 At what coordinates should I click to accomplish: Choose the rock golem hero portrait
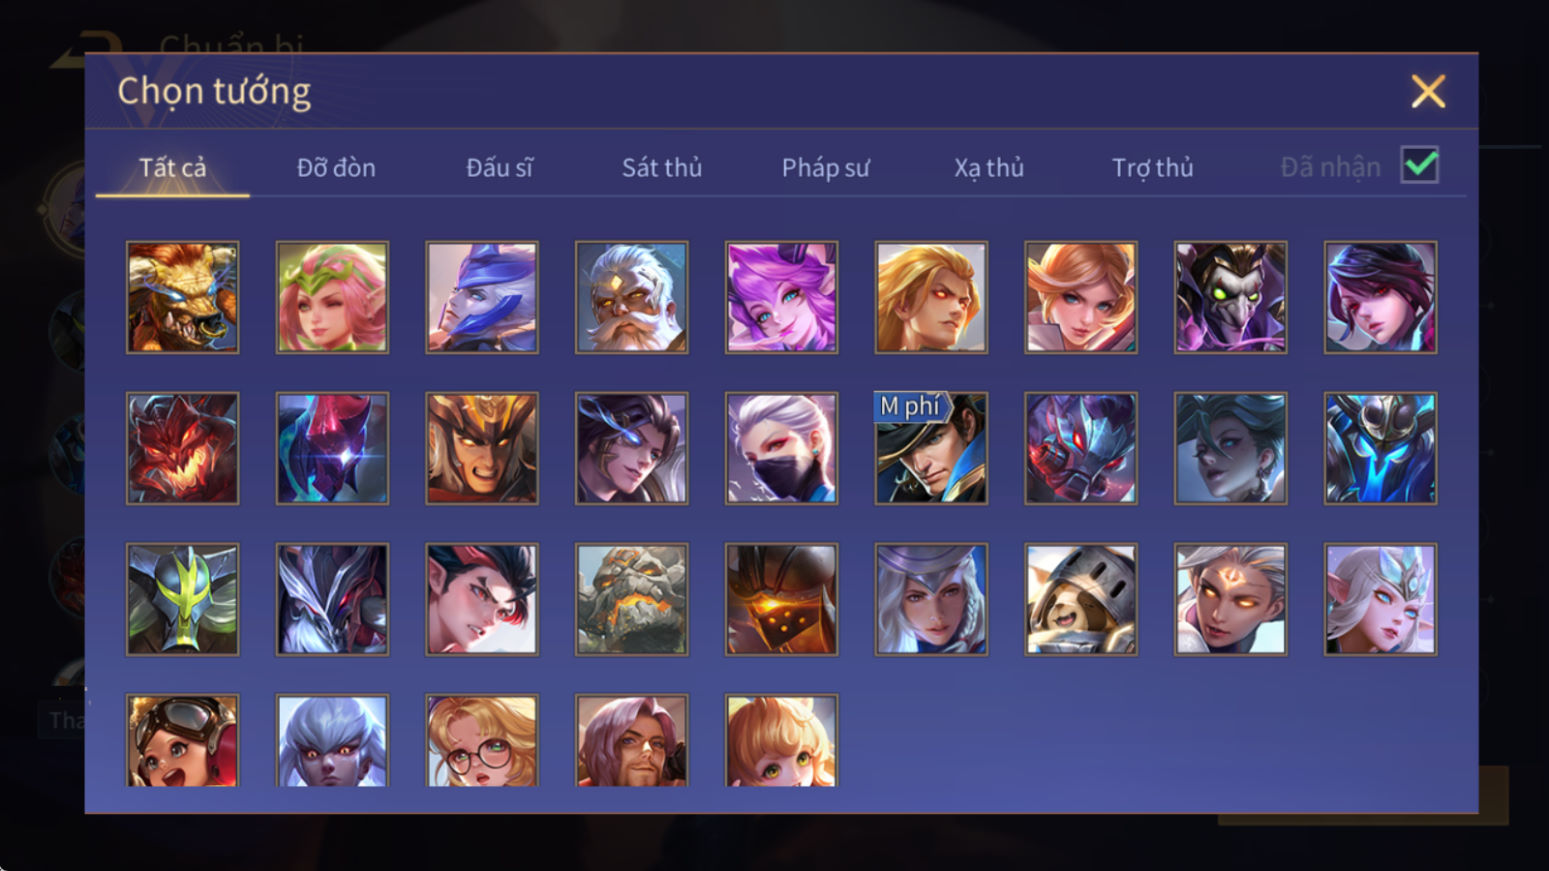pyautogui.click(x=631, y=599)
